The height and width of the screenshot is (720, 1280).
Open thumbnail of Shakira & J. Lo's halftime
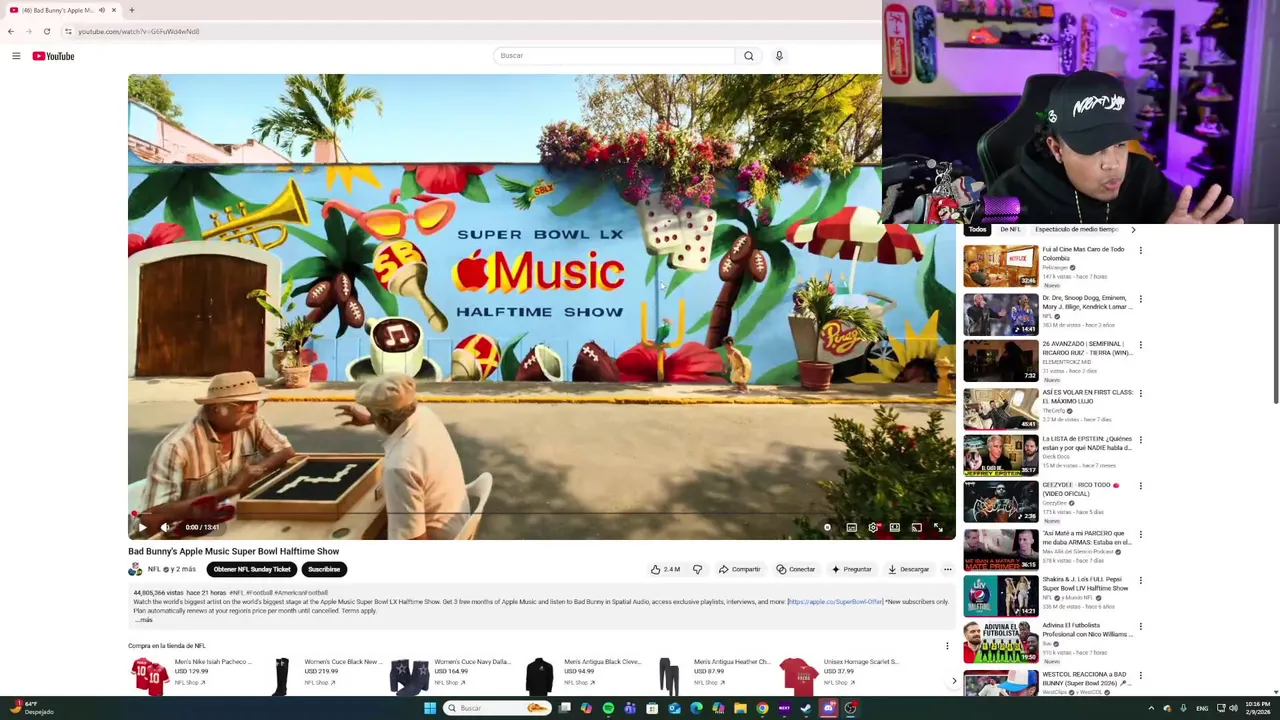(1001, 596)
